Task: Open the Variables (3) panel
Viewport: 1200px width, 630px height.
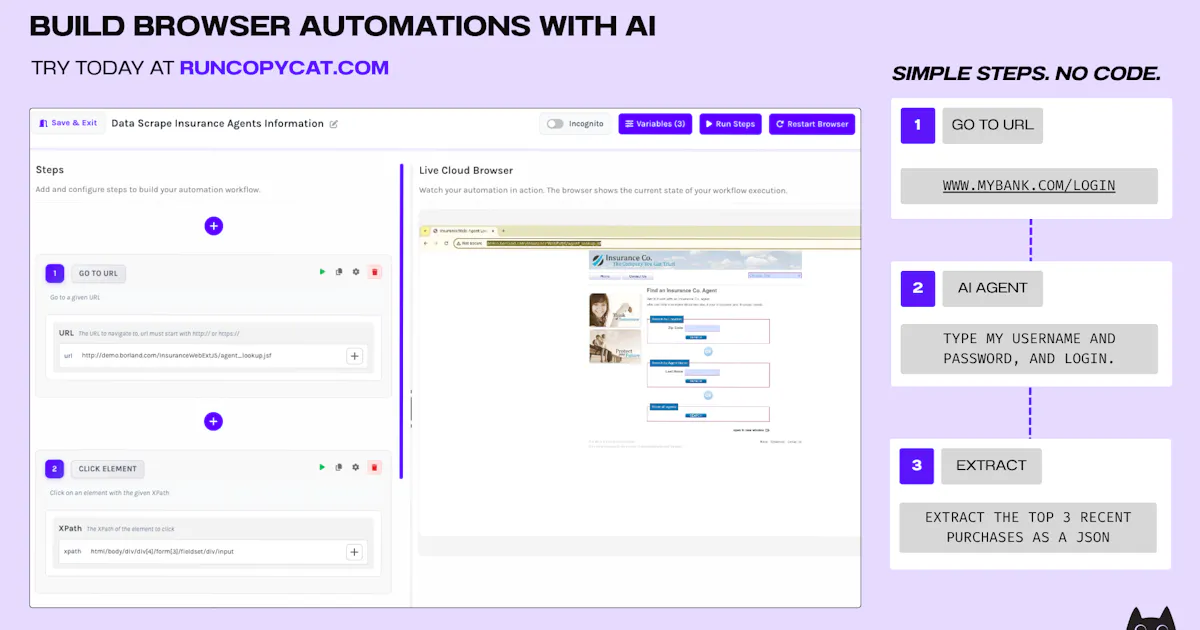Action: tap(655, 124)
